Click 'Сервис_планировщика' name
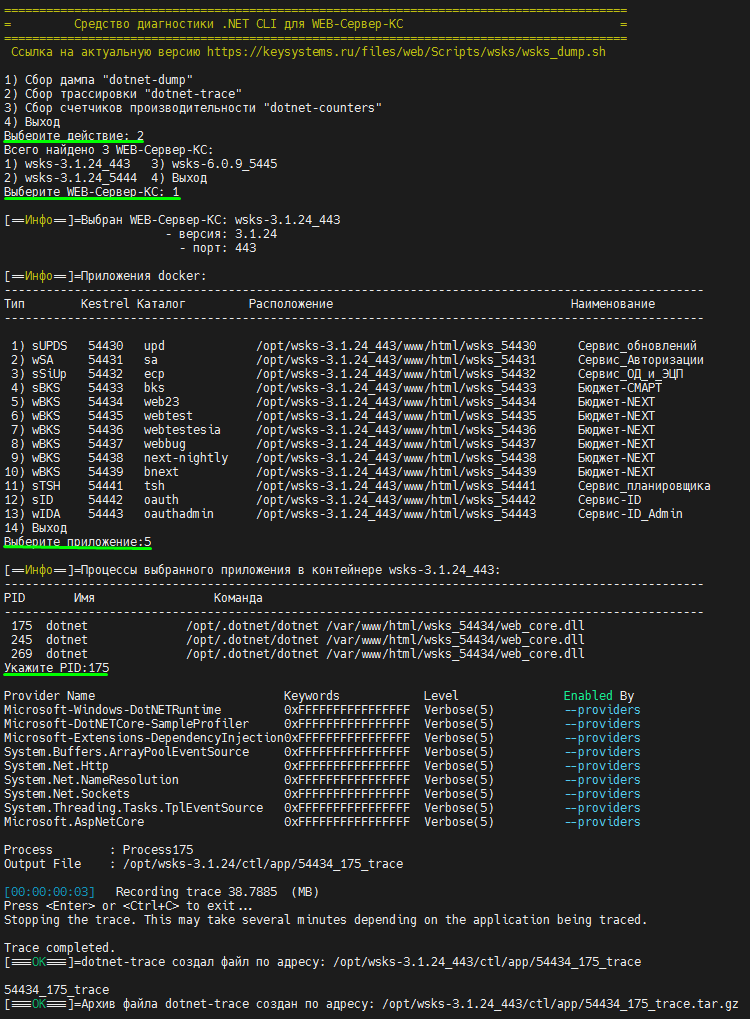Image resolution: width=750 pixels, height=1019 pixels. tap(644, 486)
